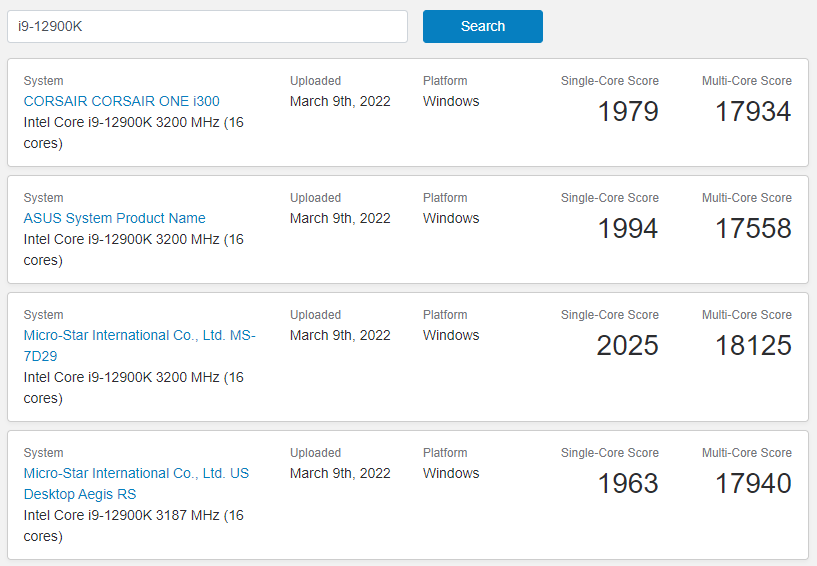Click the multi-core score 17940
Image resolution: width=817 pixels, height=566 pixels.
click(753, 484)
